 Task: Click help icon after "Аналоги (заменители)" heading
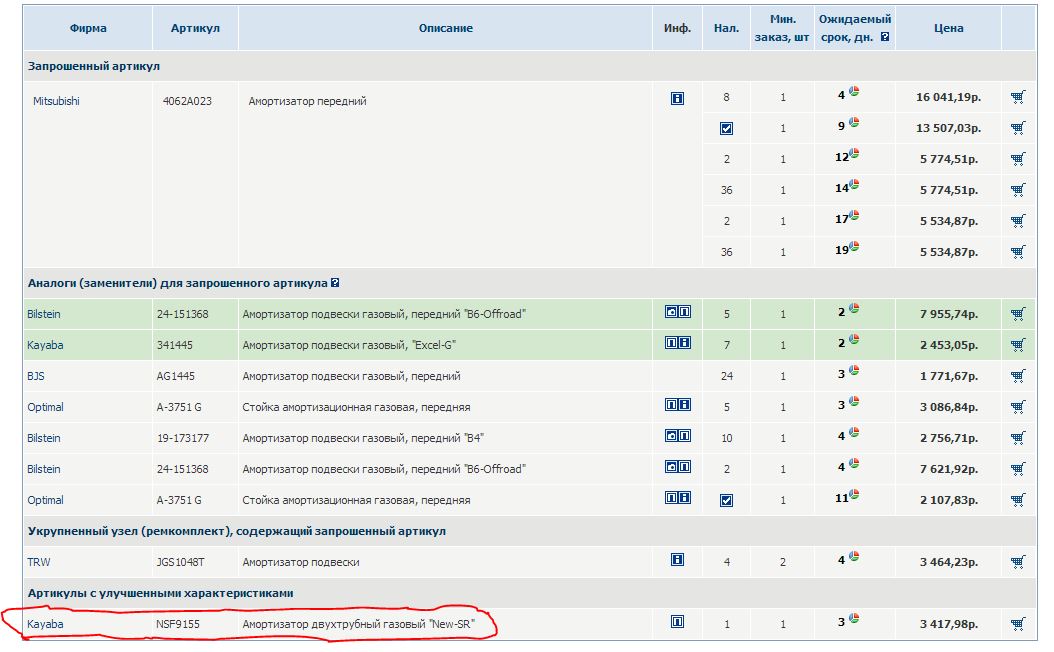click(x=335, y=283)
